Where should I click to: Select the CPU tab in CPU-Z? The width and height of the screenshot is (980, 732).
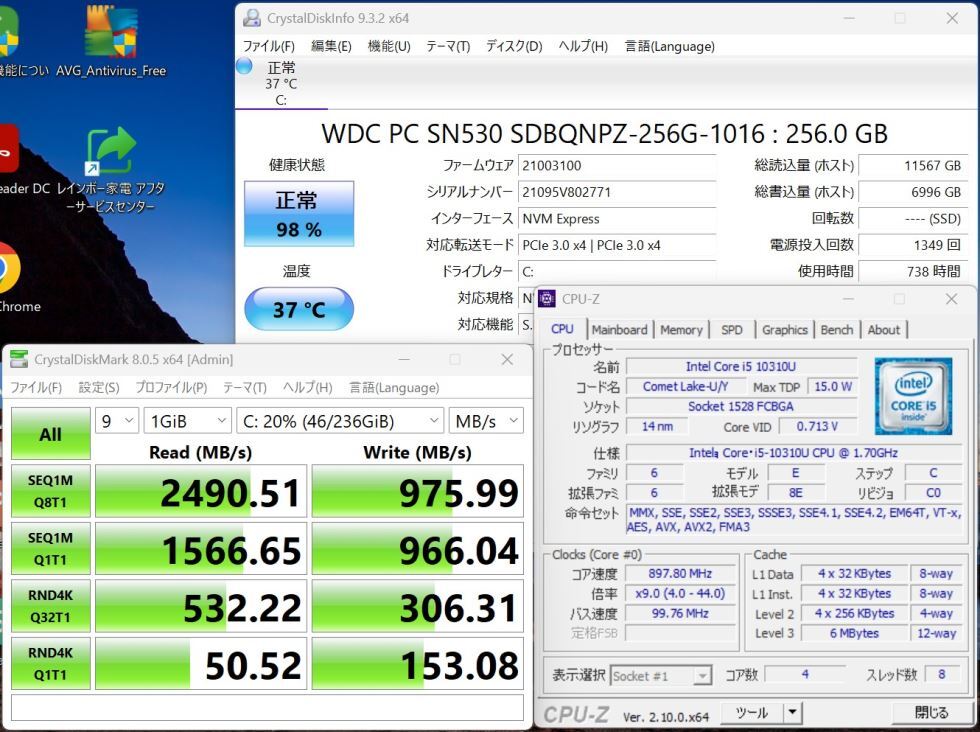[562, 329]
